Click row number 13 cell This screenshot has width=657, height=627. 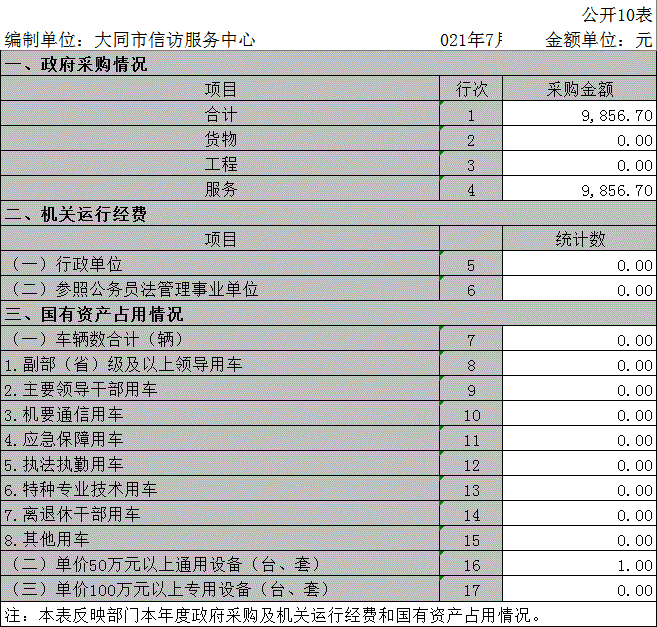[471, 490]
